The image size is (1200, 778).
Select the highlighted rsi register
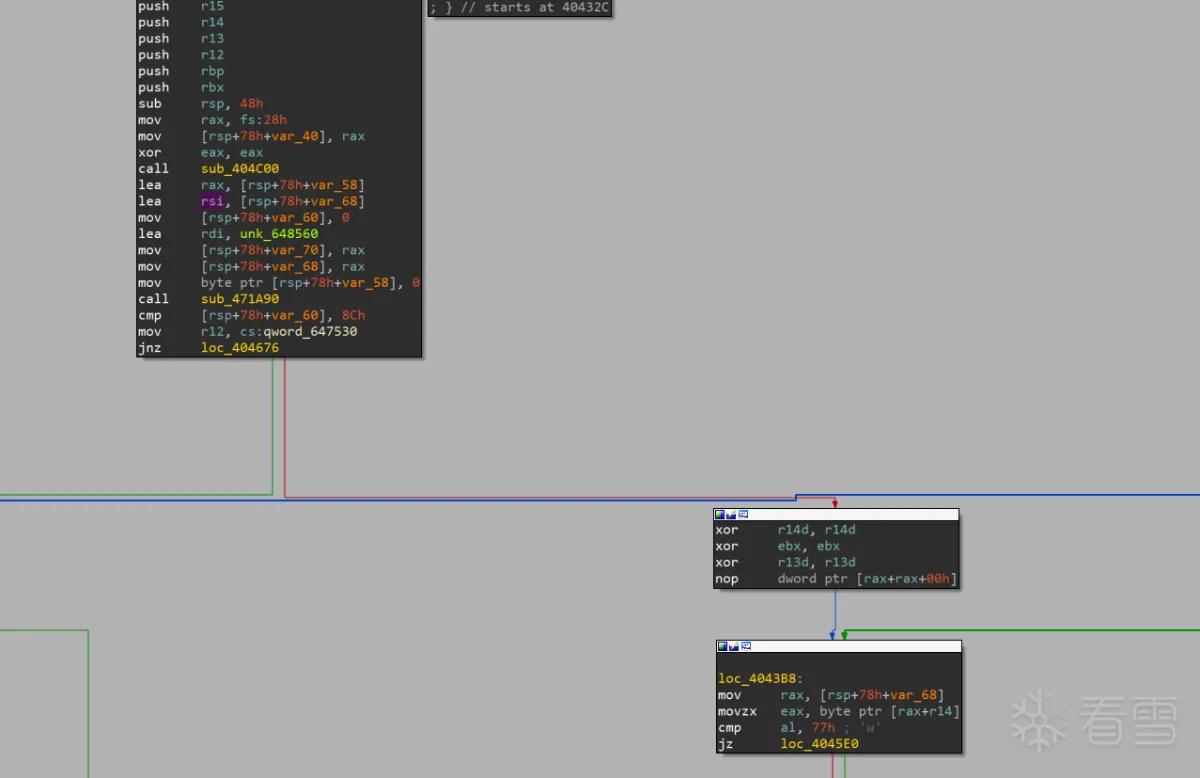tap(212, 201)
